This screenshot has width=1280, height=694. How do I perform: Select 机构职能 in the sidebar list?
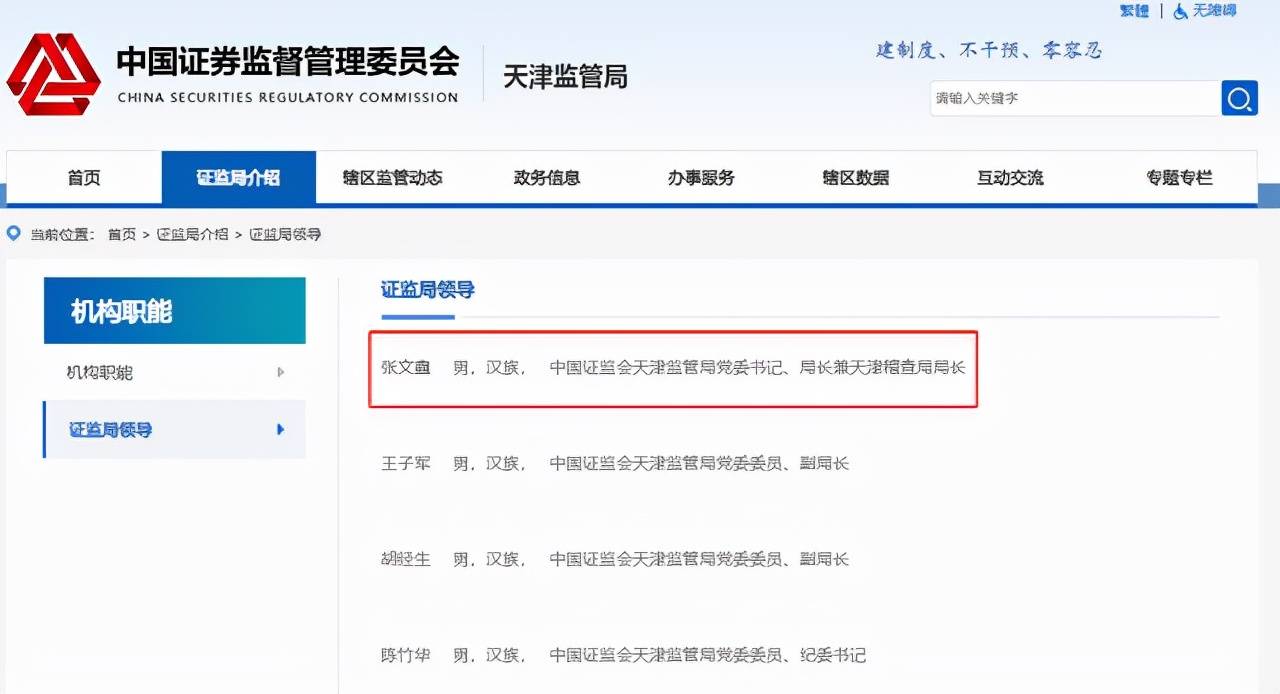click(x=174, y=372)
